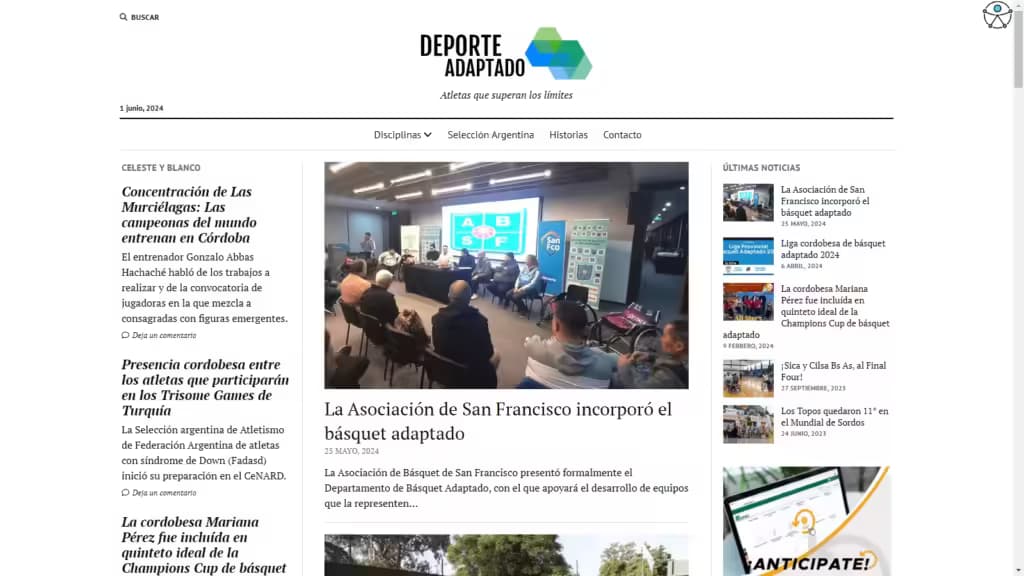Click thumbnail for Los Topos news
Screen dimensions: 1024x576
[748, 424]
